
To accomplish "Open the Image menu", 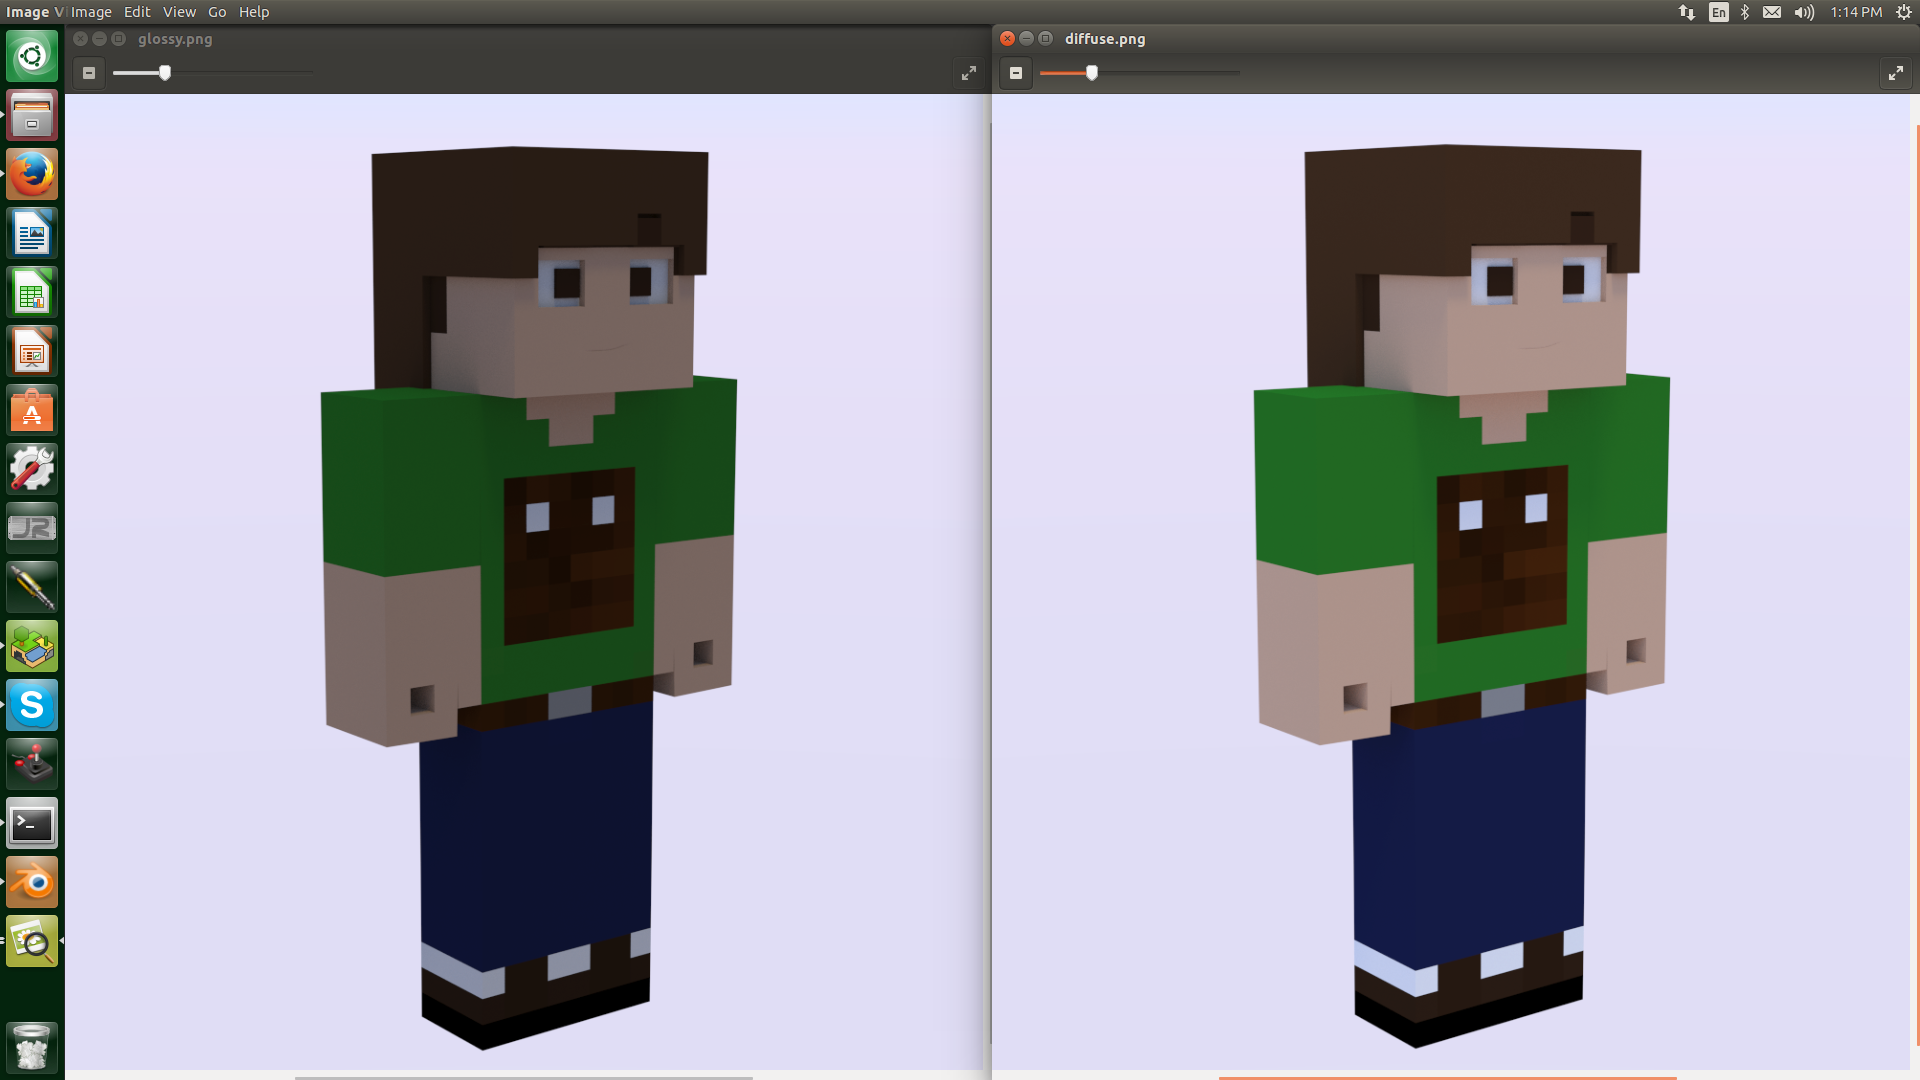I will [91, 12].
